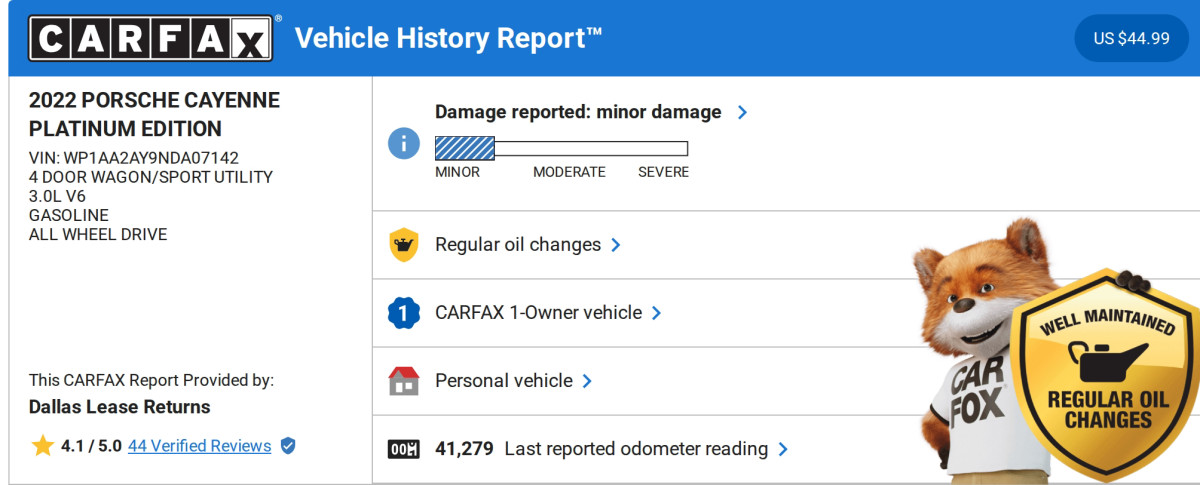
Task: Expand Damage reported details chevron
Action: (x=742, y=112)
